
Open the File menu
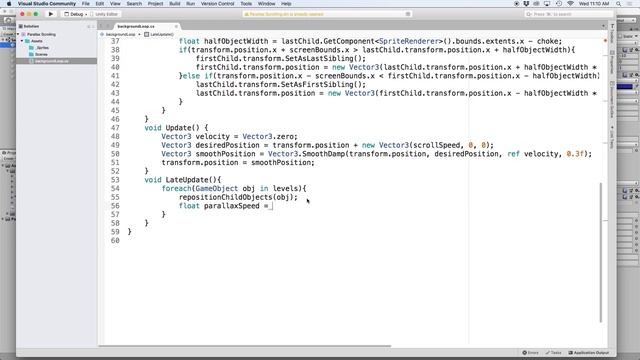pyautogui.click(x=86, y=4)
